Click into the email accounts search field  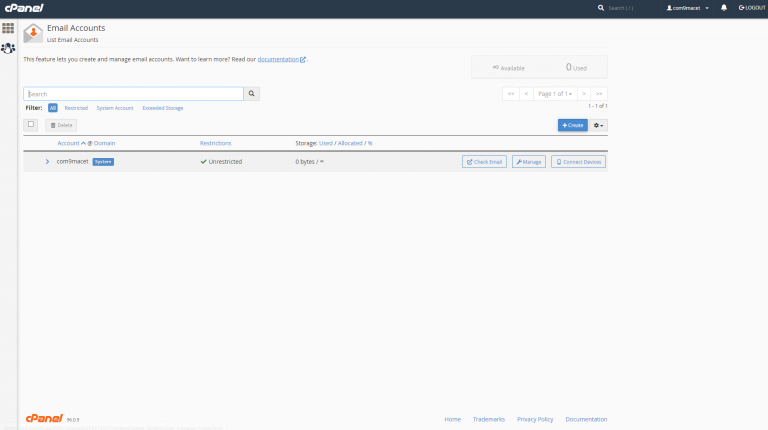click(x=134, y=94)
